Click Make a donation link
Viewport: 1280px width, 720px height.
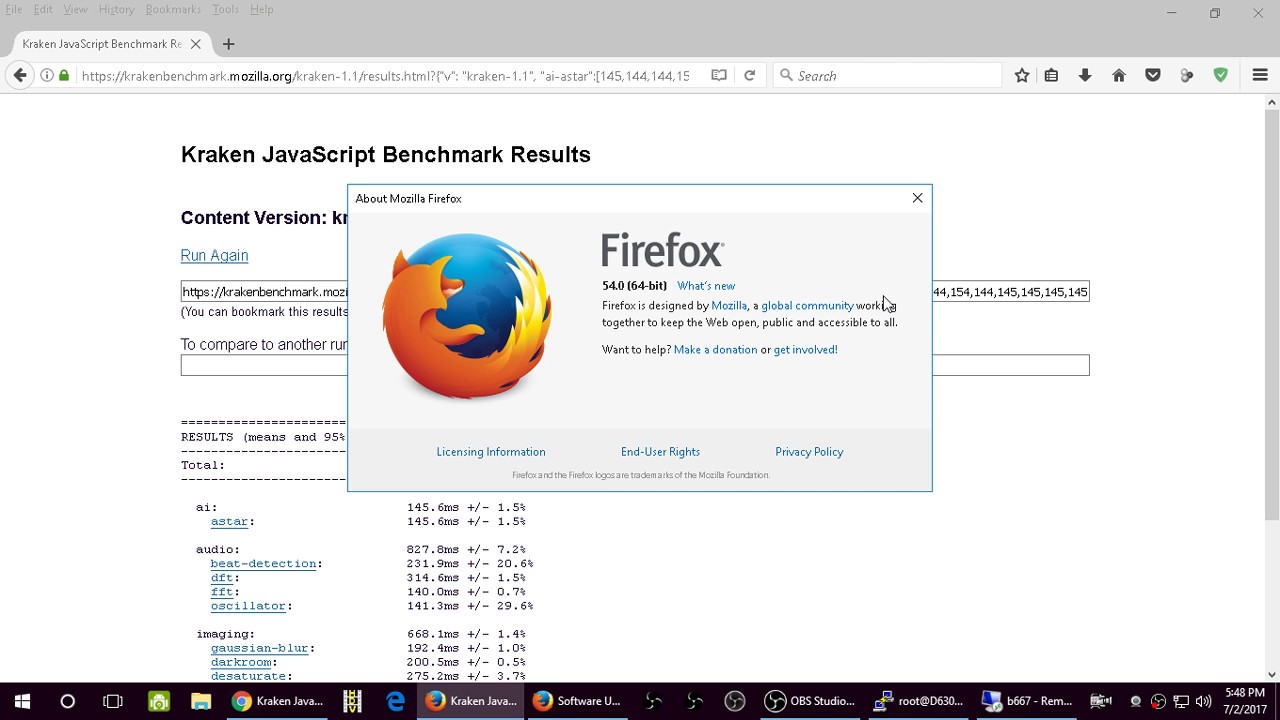[715, 350]
